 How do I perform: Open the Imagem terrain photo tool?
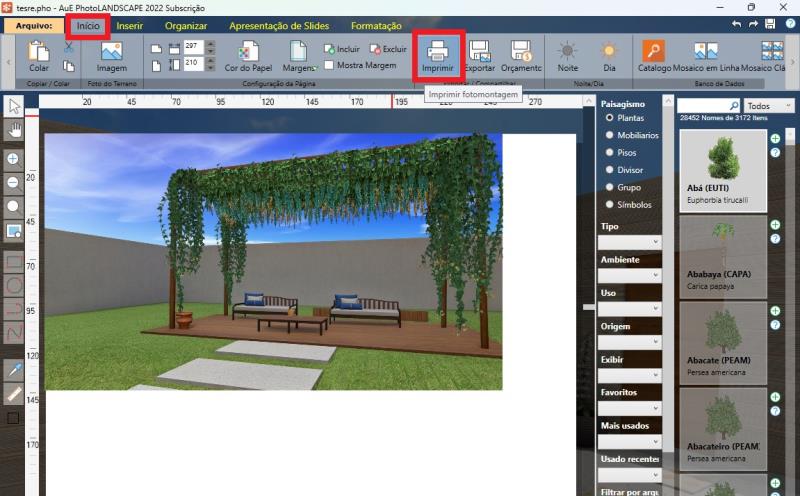(x=112, y=56)
